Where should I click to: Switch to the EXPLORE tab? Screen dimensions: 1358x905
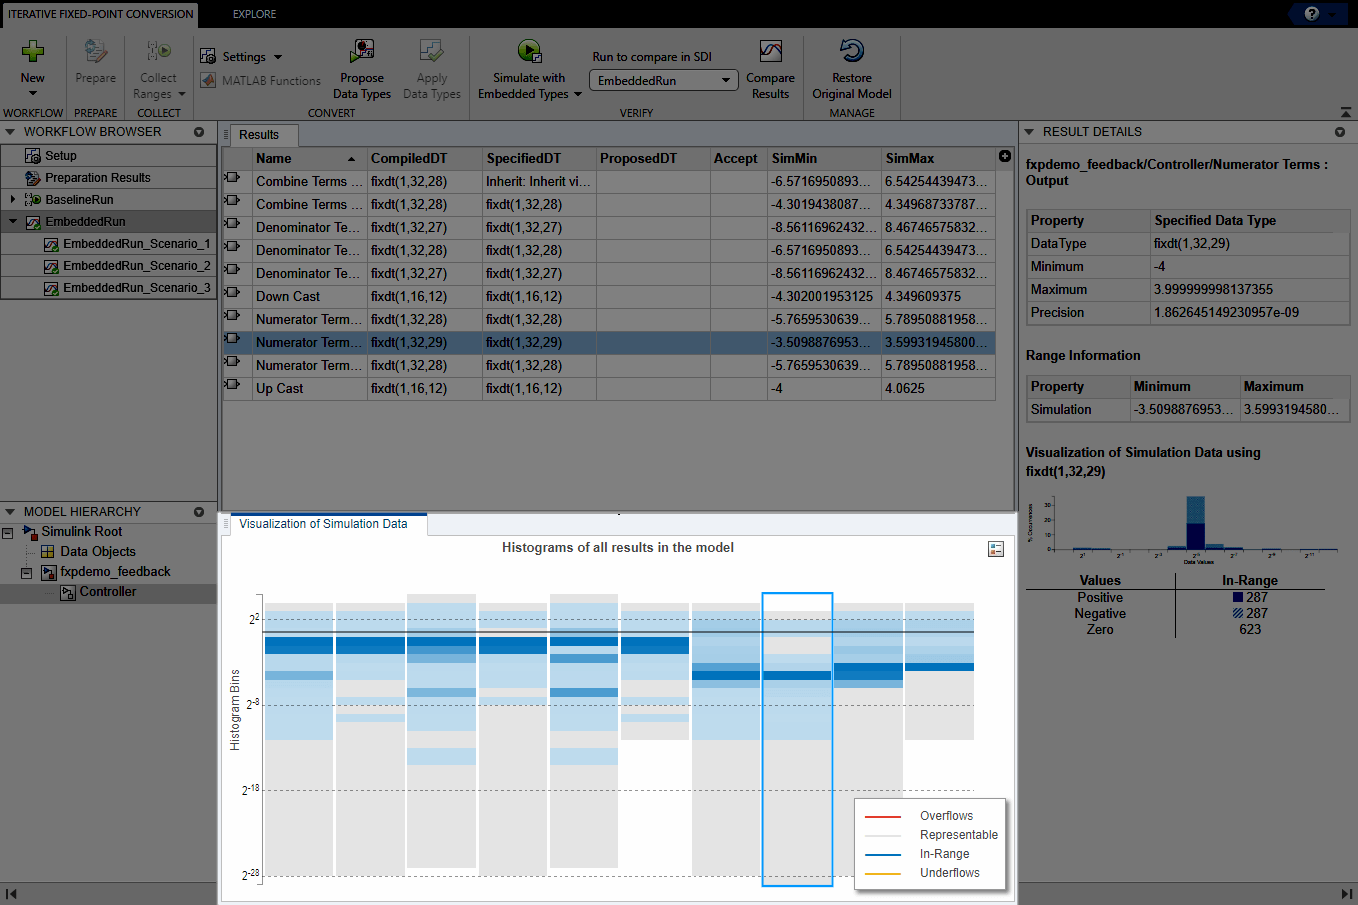coord(253,14)
